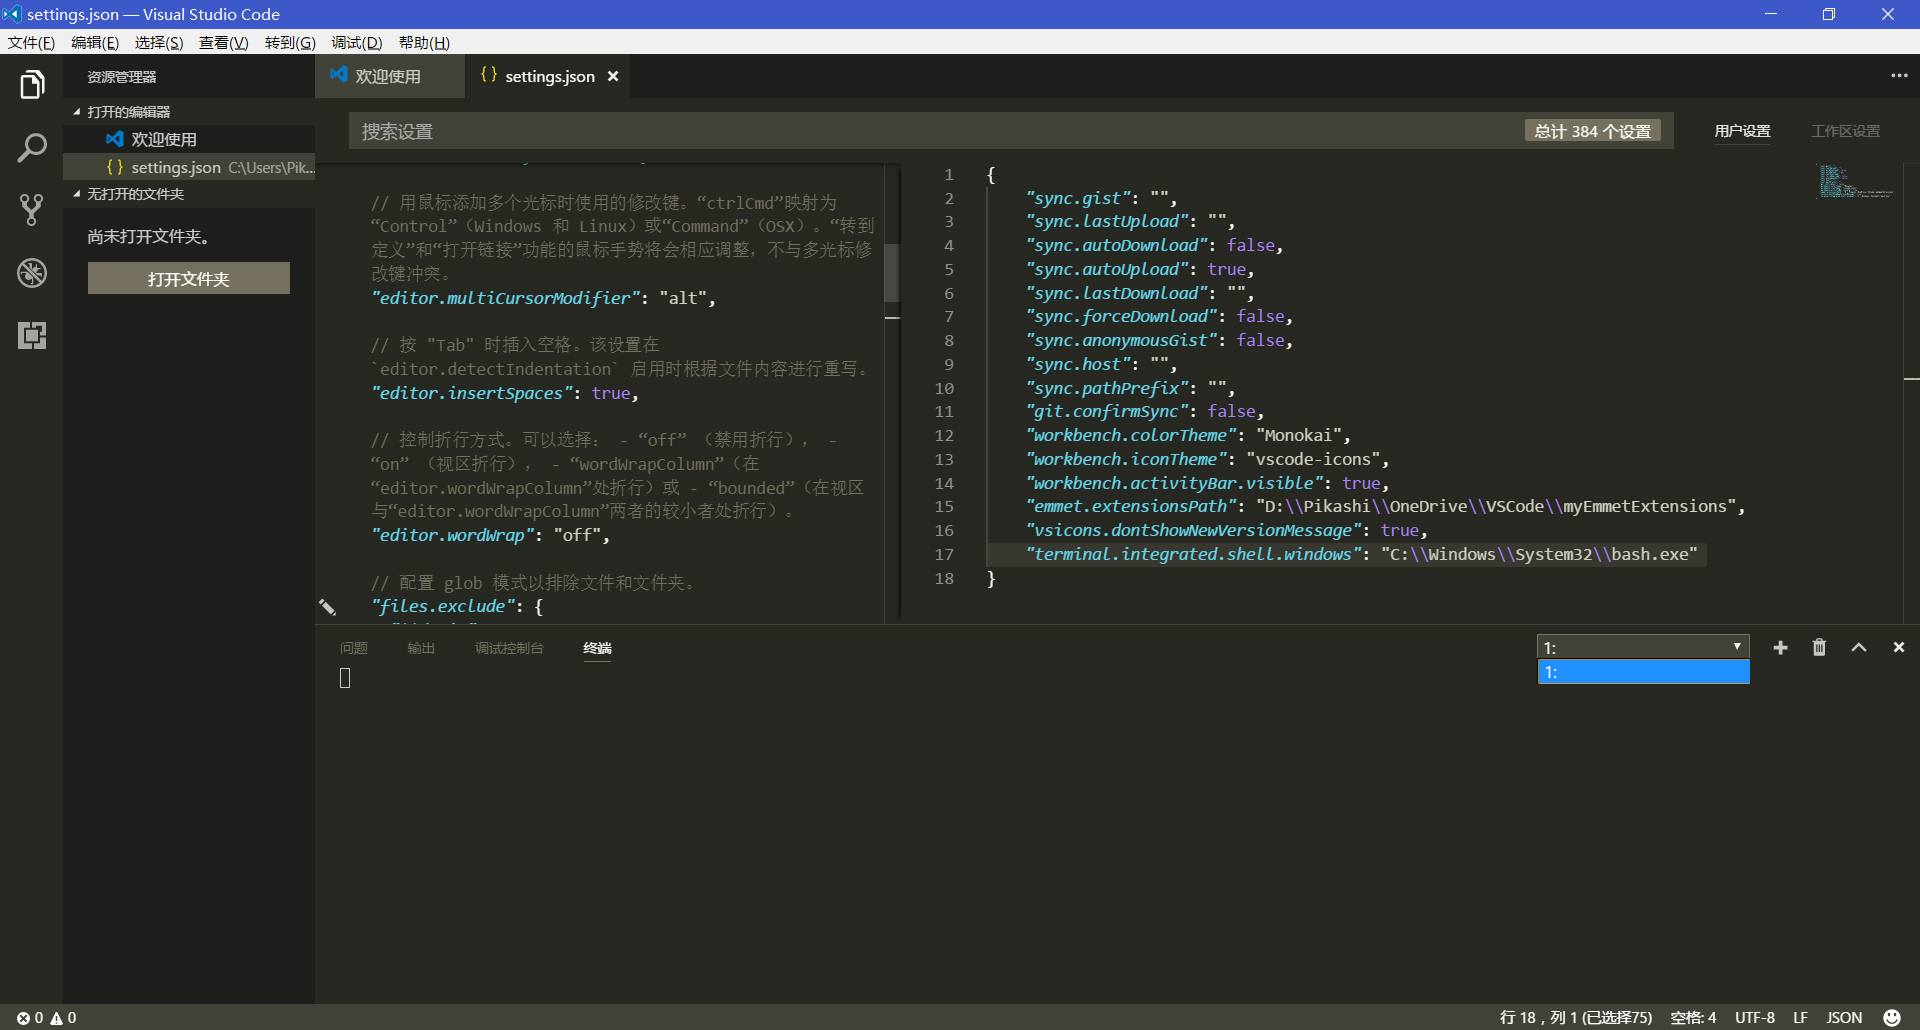Open the Explorer view icon
Viewport: 1920px width, 1030px height.
click(32, 85)
